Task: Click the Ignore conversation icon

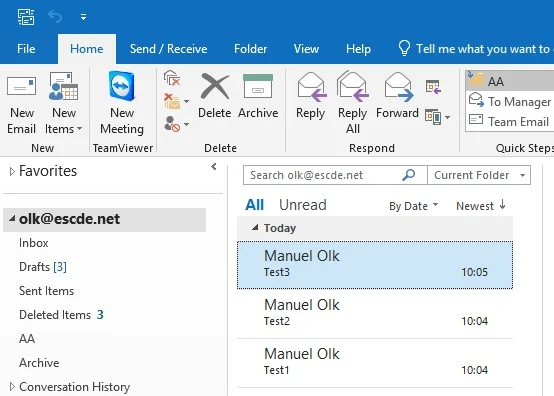Action: point(172,78)
